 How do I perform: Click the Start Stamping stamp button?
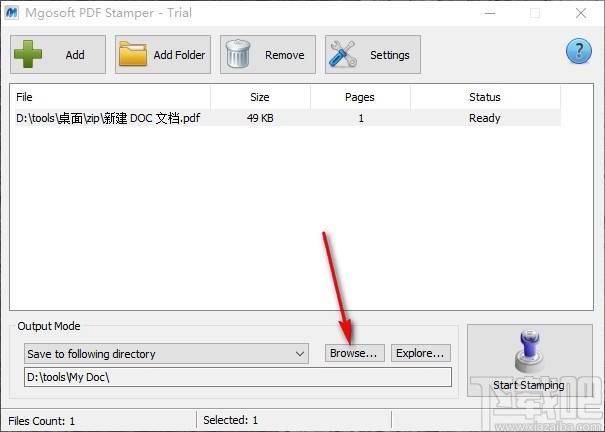(530, 360)
